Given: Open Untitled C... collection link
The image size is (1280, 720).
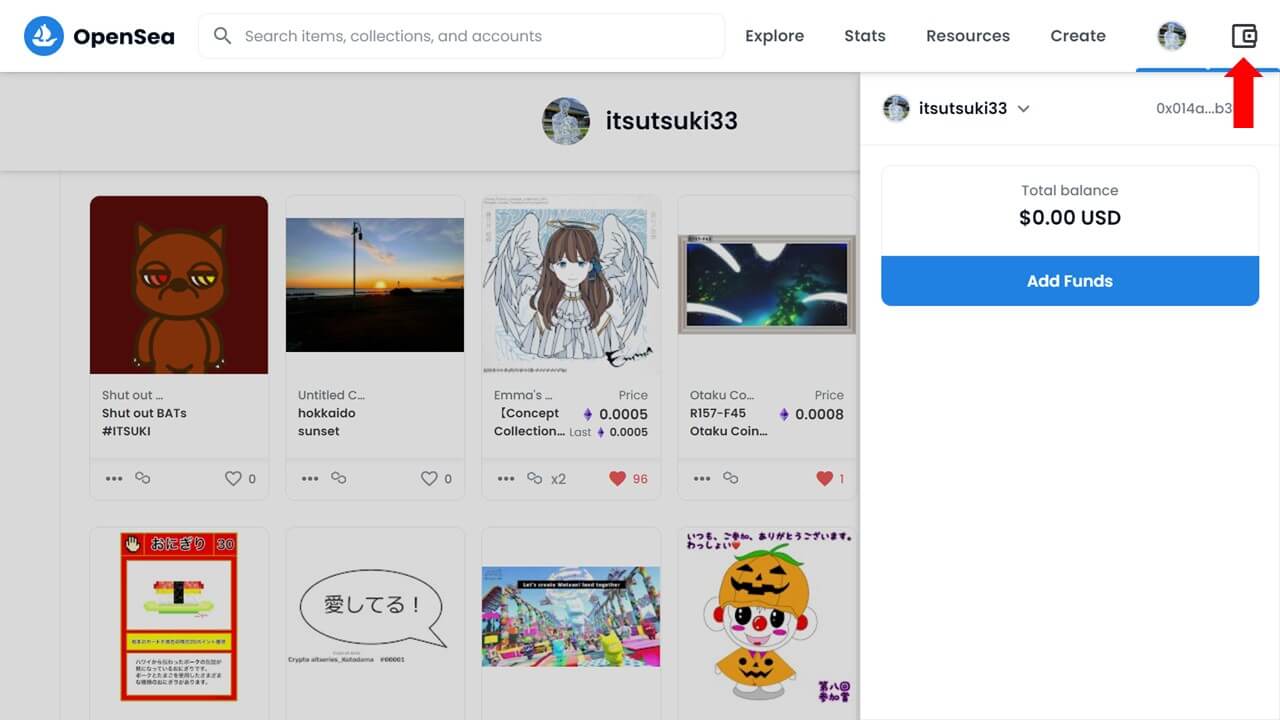Looking at the screenshot, I should click(331, 395).
